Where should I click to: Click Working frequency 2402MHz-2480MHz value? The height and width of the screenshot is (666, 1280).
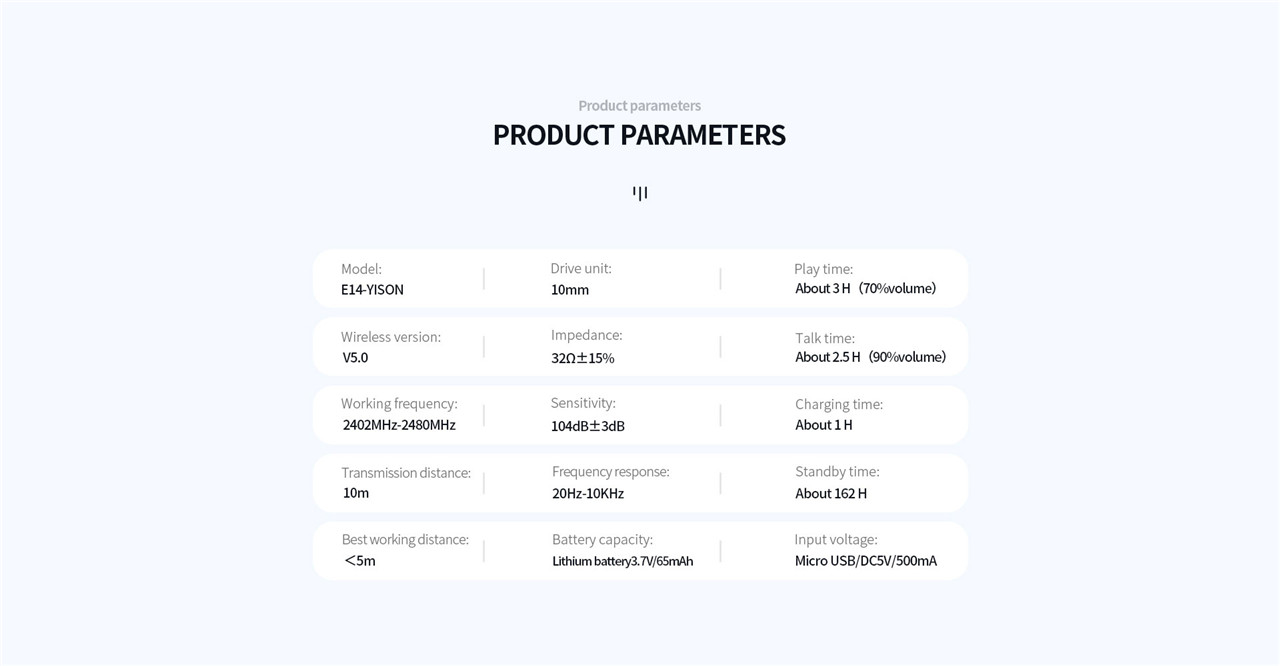click(x=399, y=425)
